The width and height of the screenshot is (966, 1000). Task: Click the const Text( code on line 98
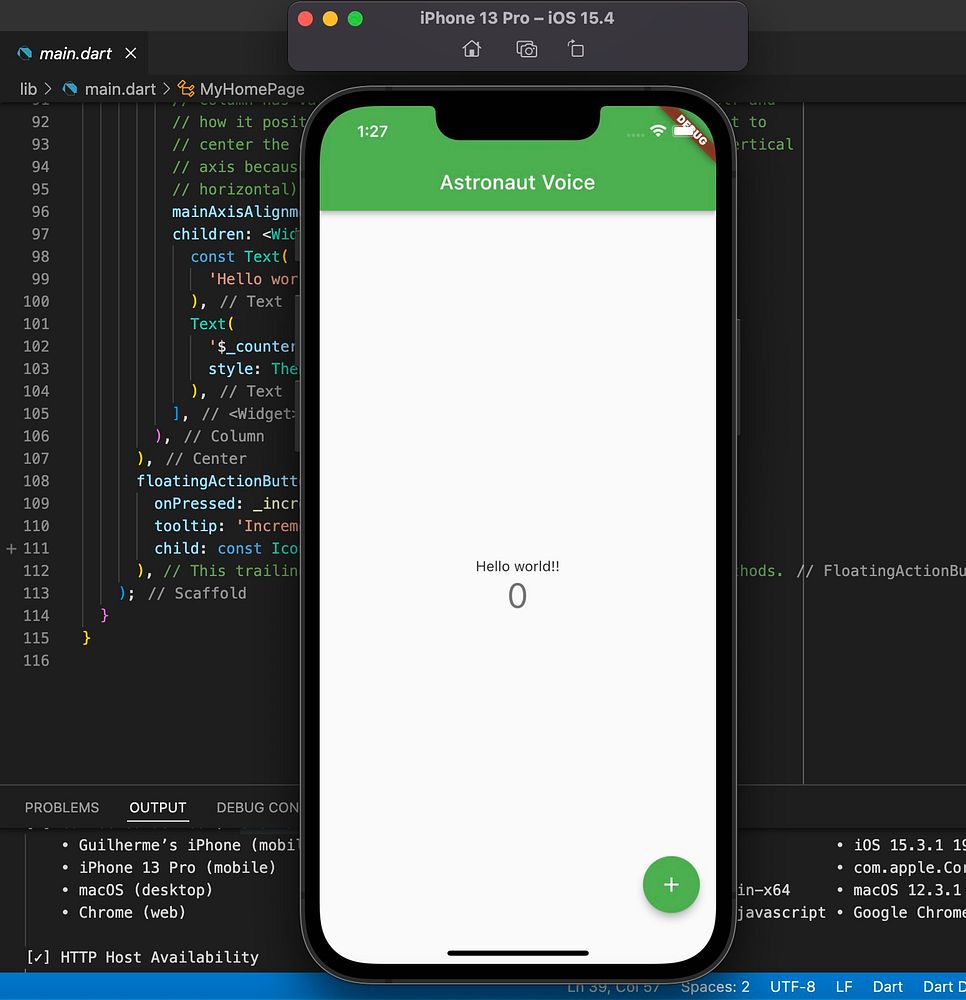239,256
